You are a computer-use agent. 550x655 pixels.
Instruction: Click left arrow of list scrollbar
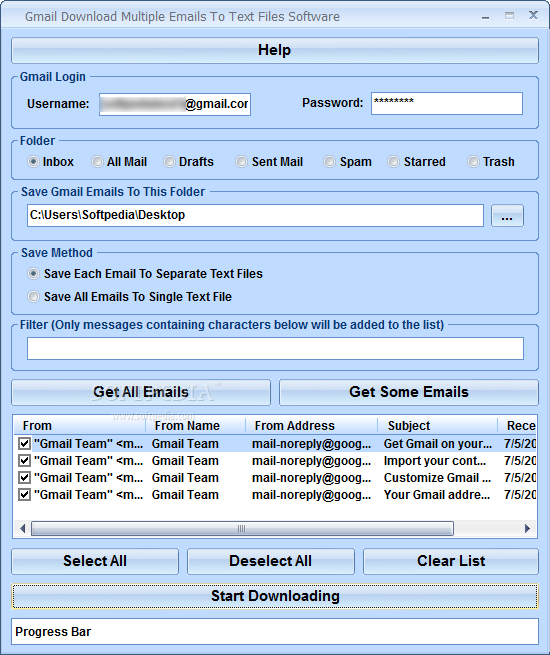point(23,529)
